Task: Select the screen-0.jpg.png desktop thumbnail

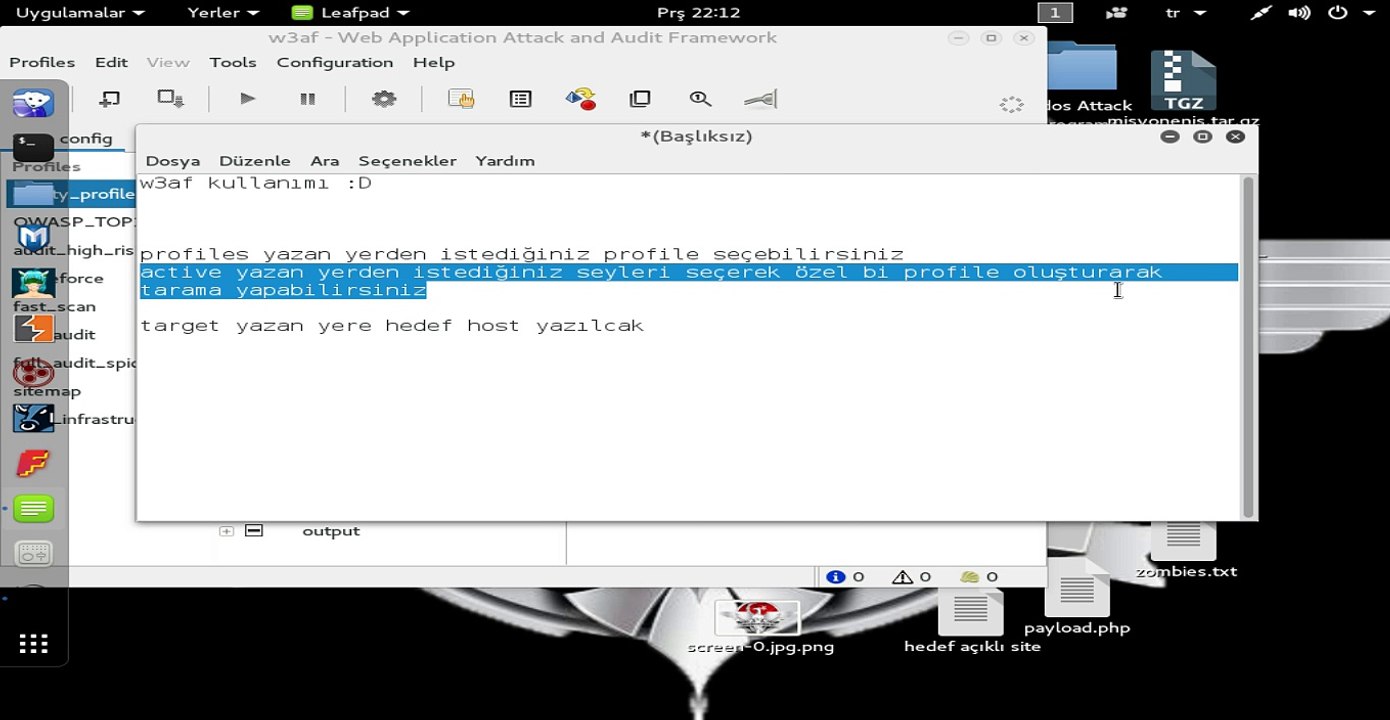Action: (x=760, y=627)
